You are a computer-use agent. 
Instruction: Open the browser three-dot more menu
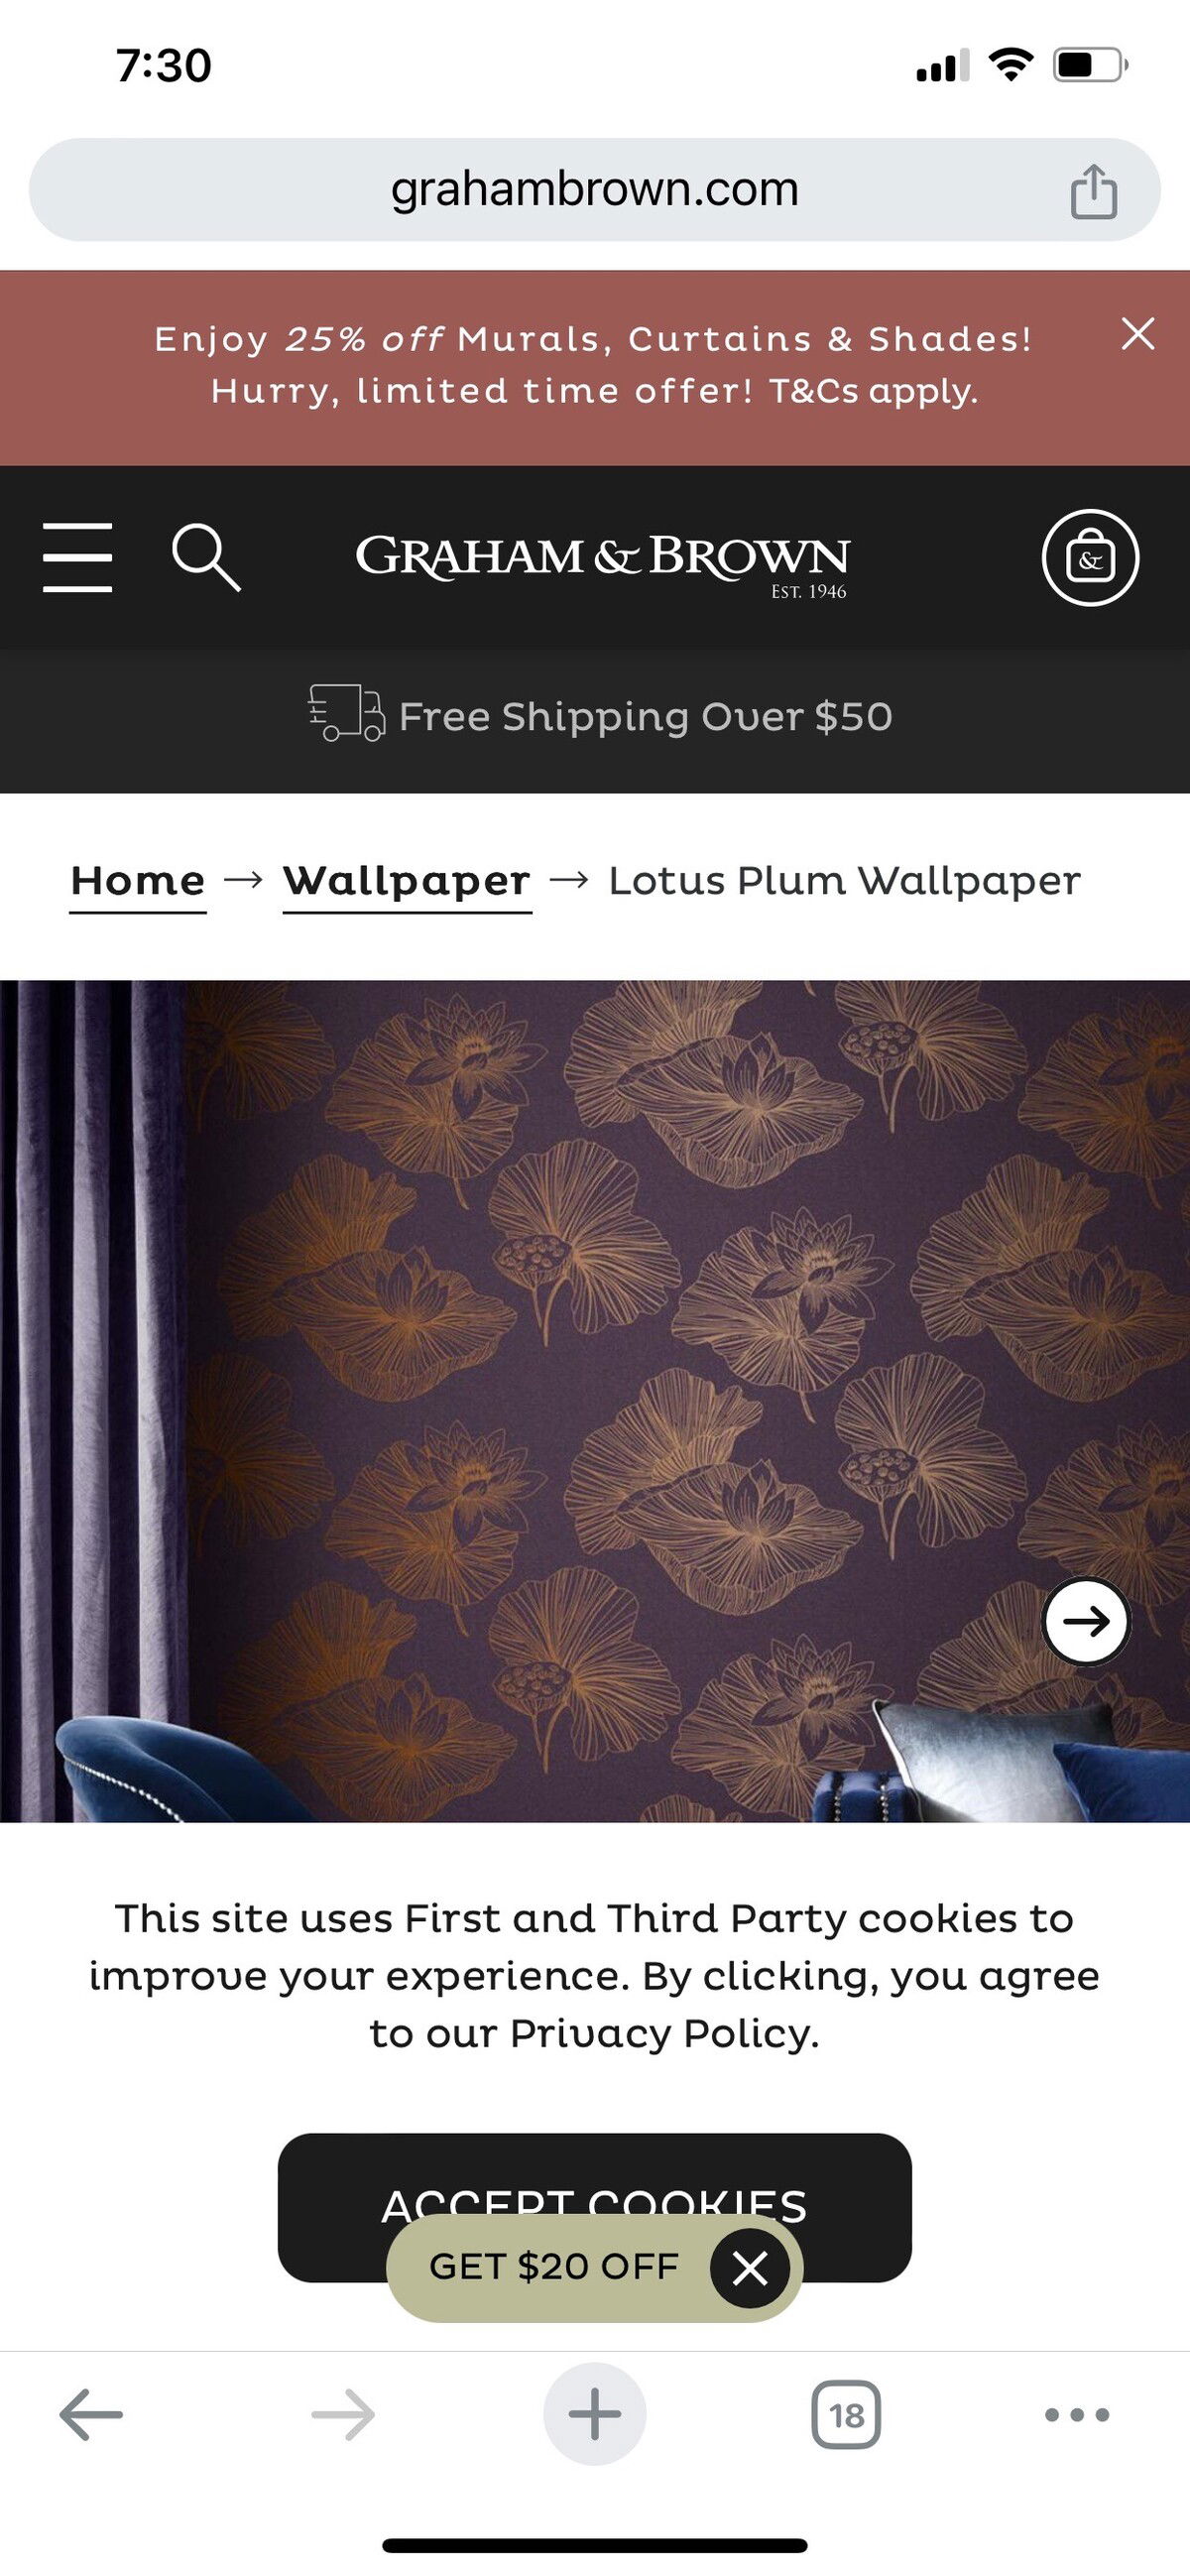(x=1077, y=2414)
